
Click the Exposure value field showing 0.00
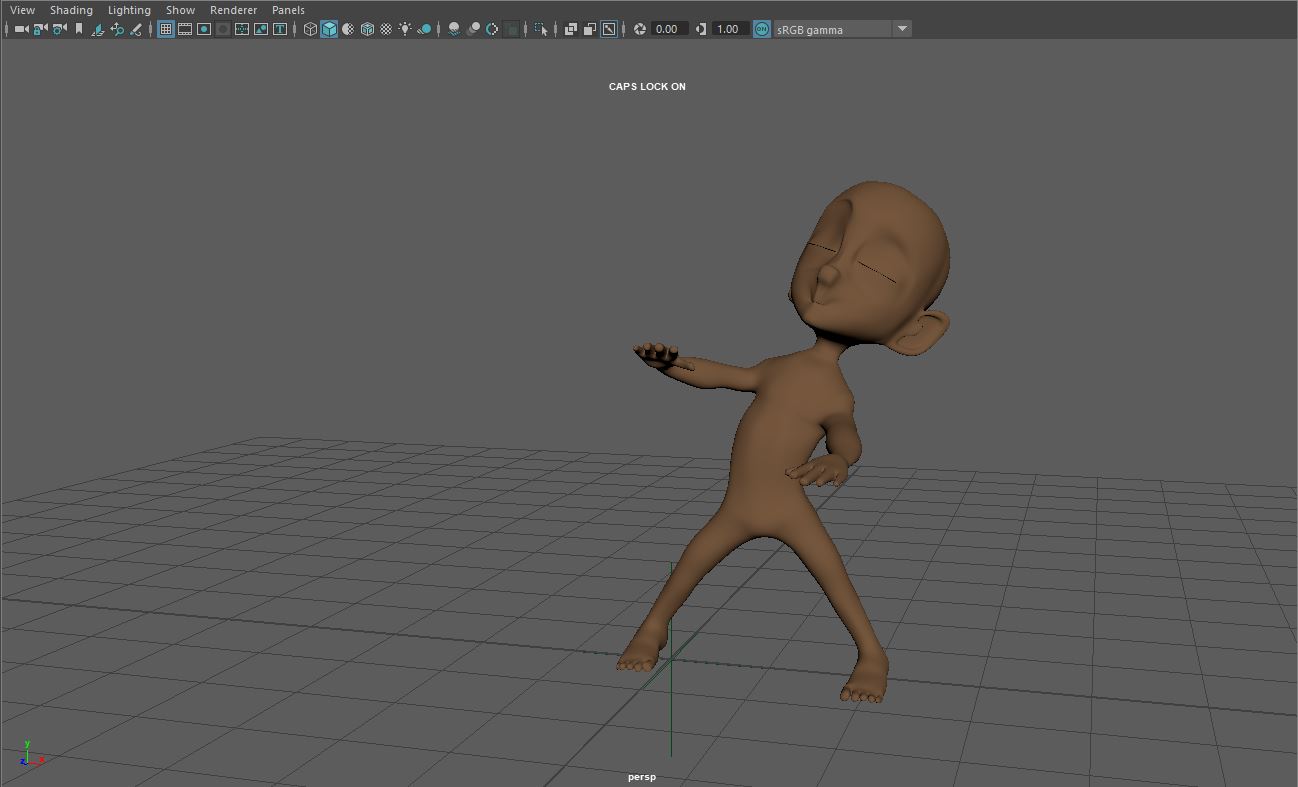669,29
